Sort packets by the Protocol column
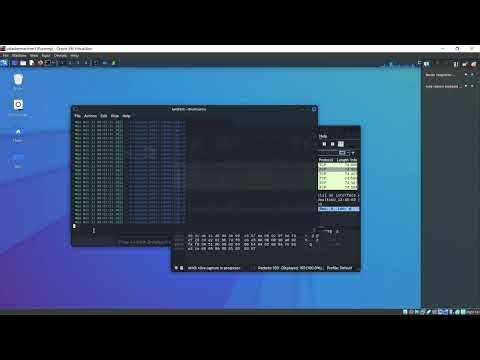The image size is (480, 360). click(x=326, y=160)
